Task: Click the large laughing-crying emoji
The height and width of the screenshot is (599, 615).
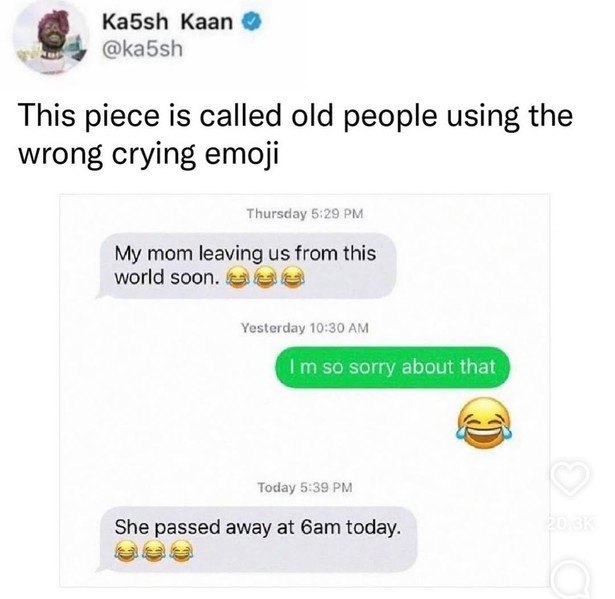Action: 484,422
